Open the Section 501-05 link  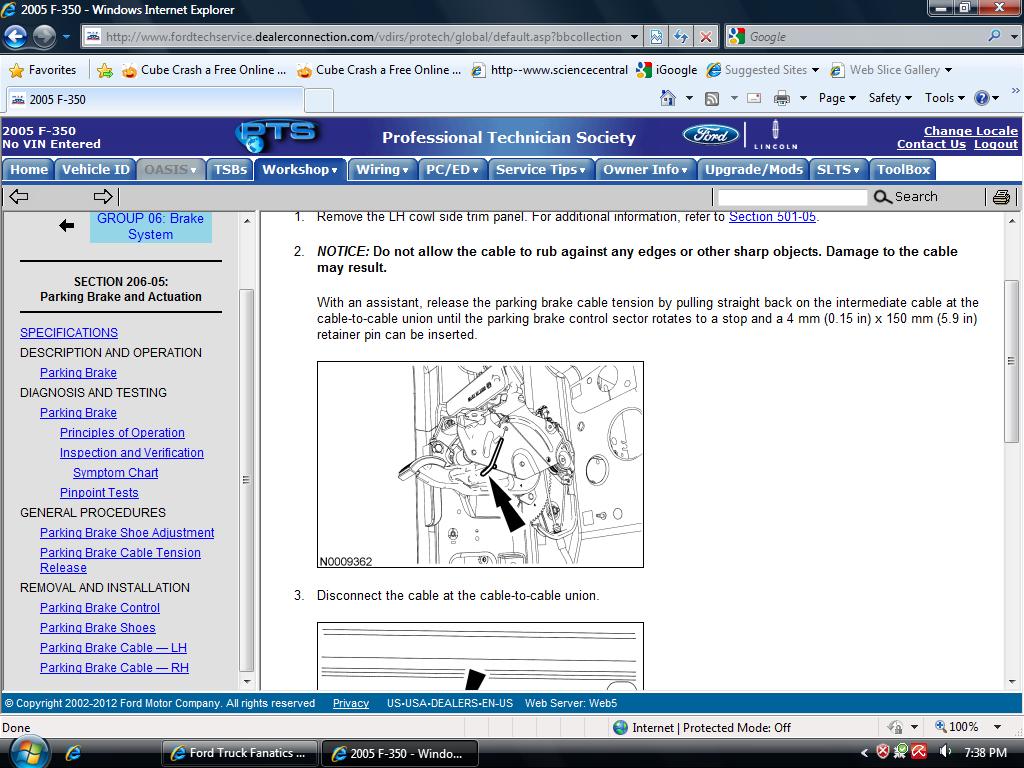(x=772, y=217)
